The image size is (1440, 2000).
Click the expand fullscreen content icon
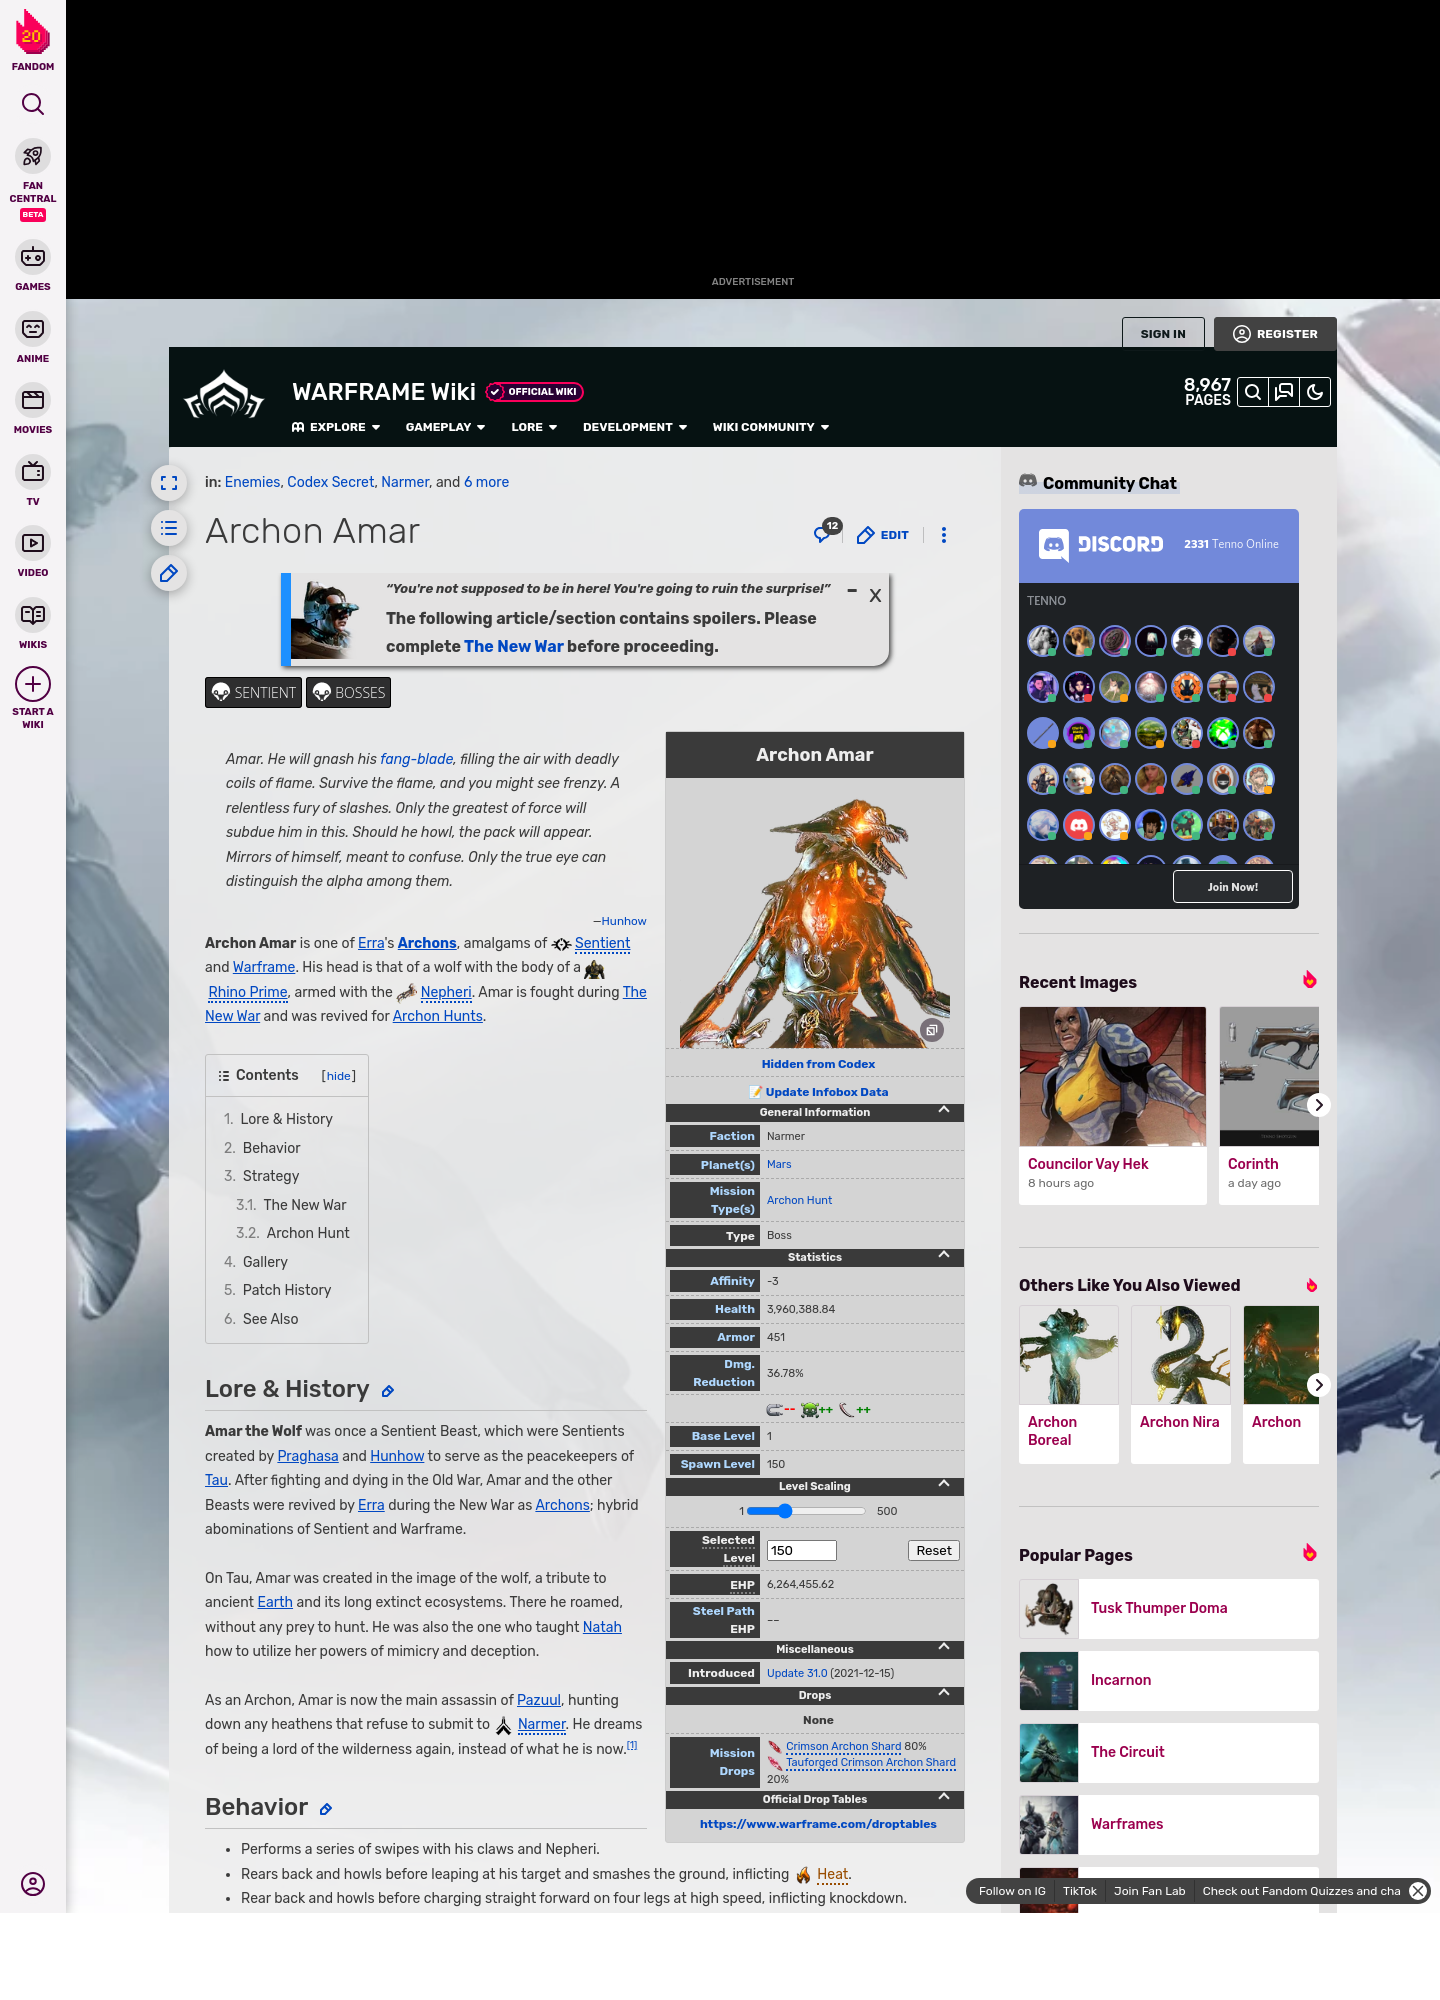[x=169, y=483]
